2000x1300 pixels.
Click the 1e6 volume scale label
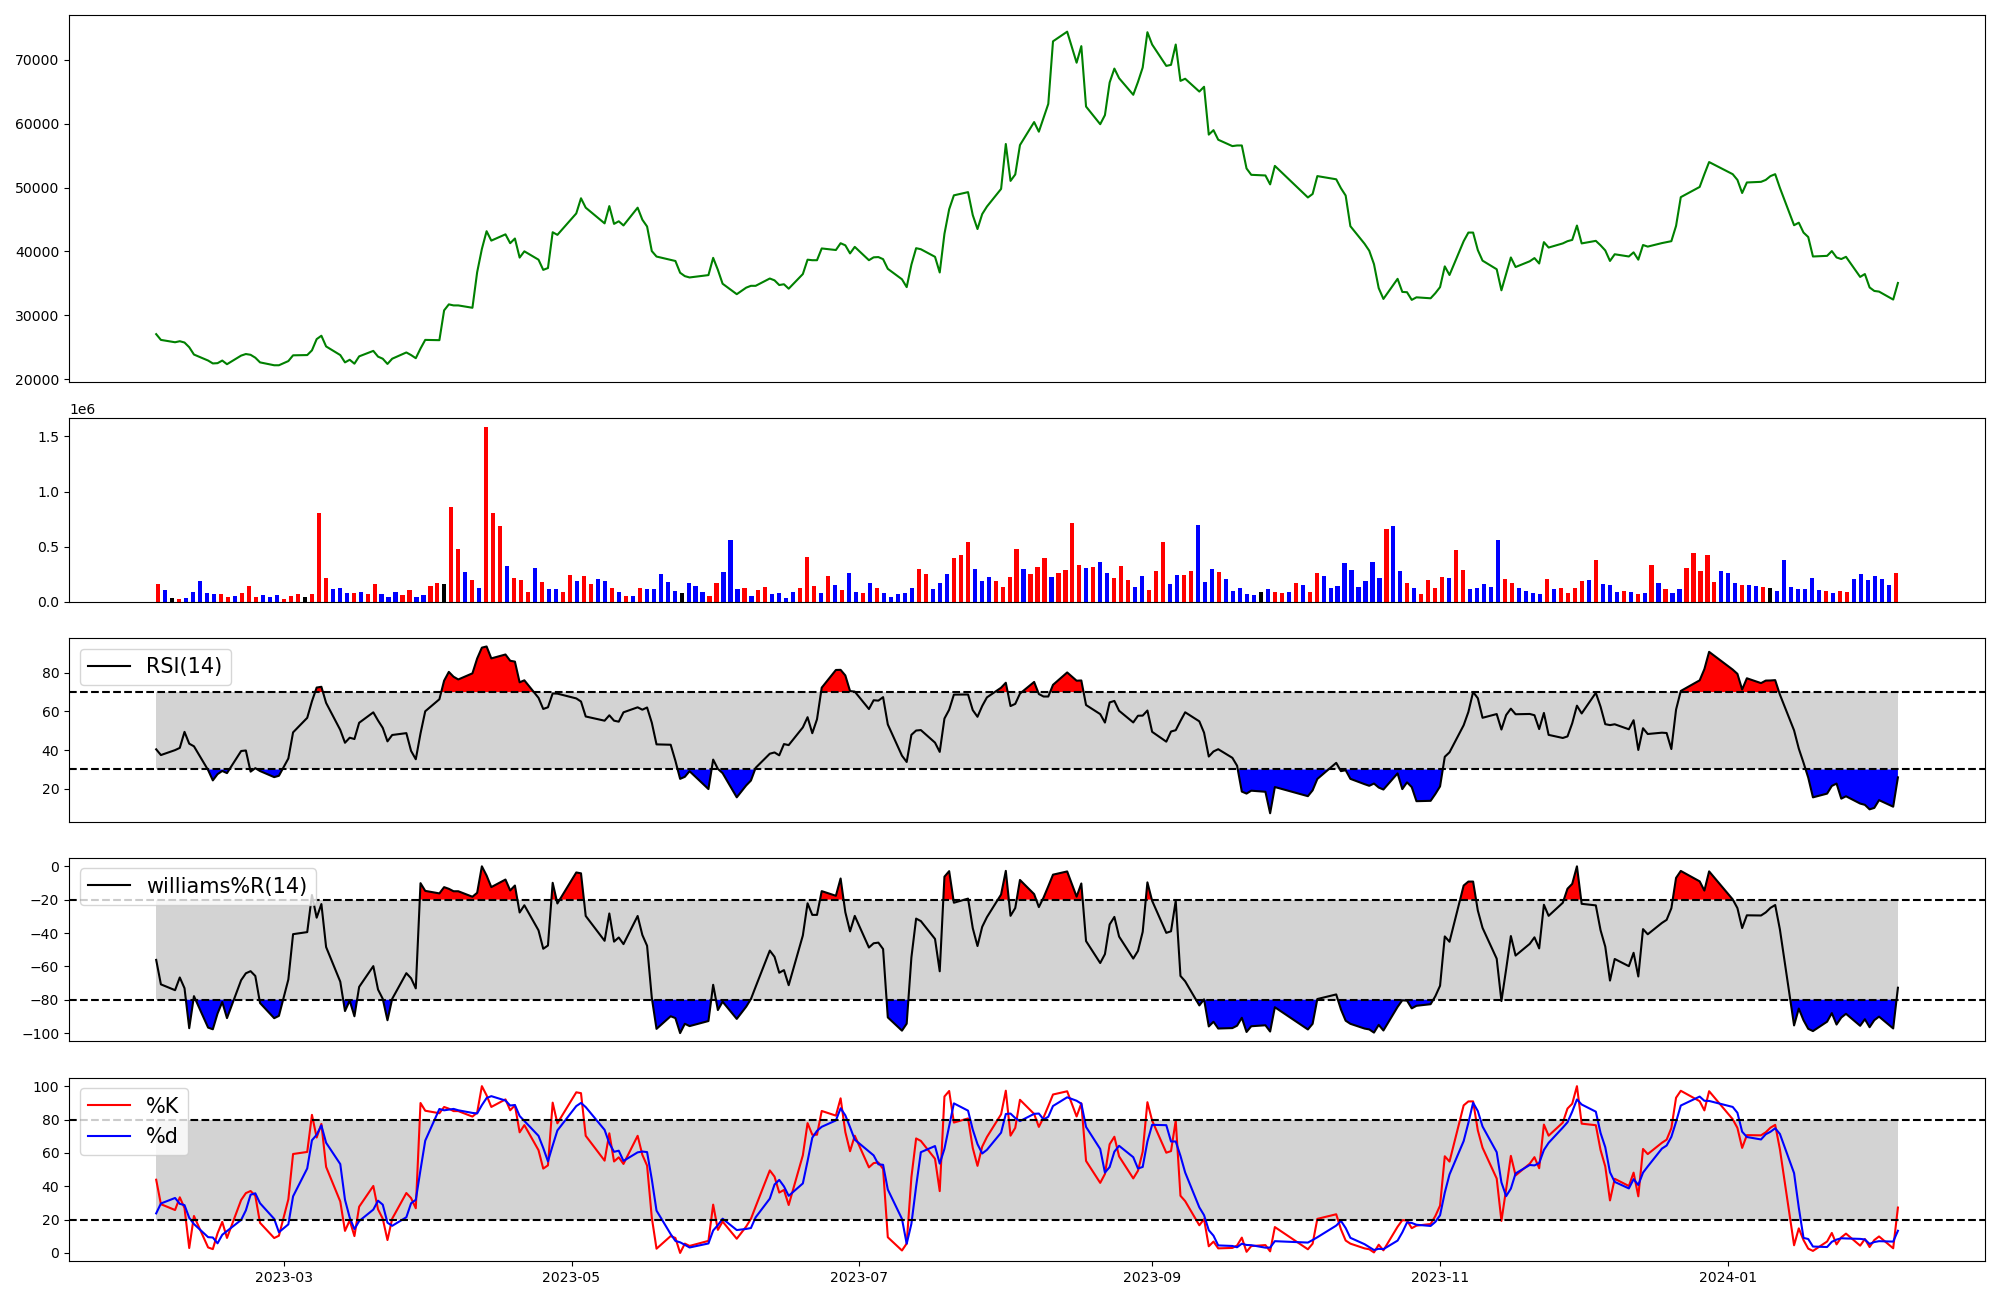click(82, 410)
